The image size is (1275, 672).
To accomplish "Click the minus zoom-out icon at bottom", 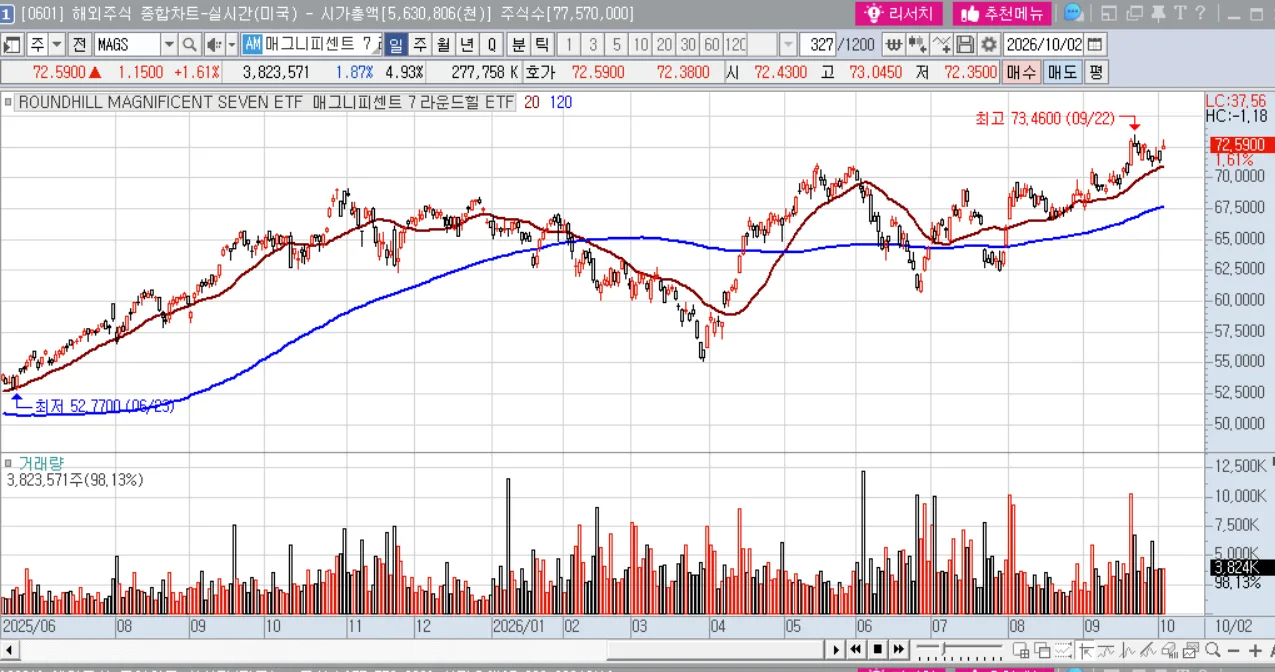I will 1231,650.
